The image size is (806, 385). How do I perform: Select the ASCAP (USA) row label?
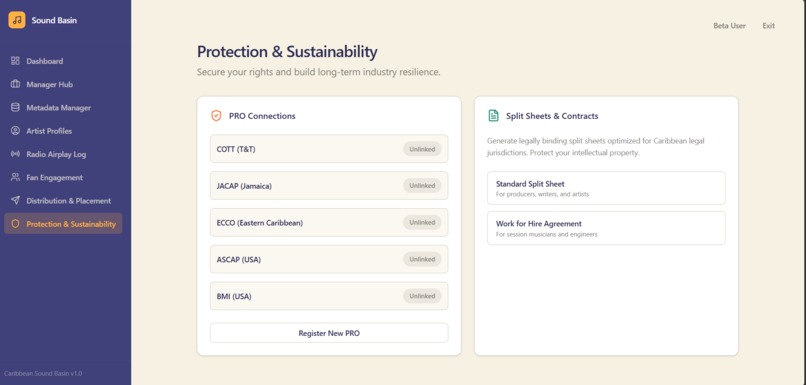pos(239,260)
